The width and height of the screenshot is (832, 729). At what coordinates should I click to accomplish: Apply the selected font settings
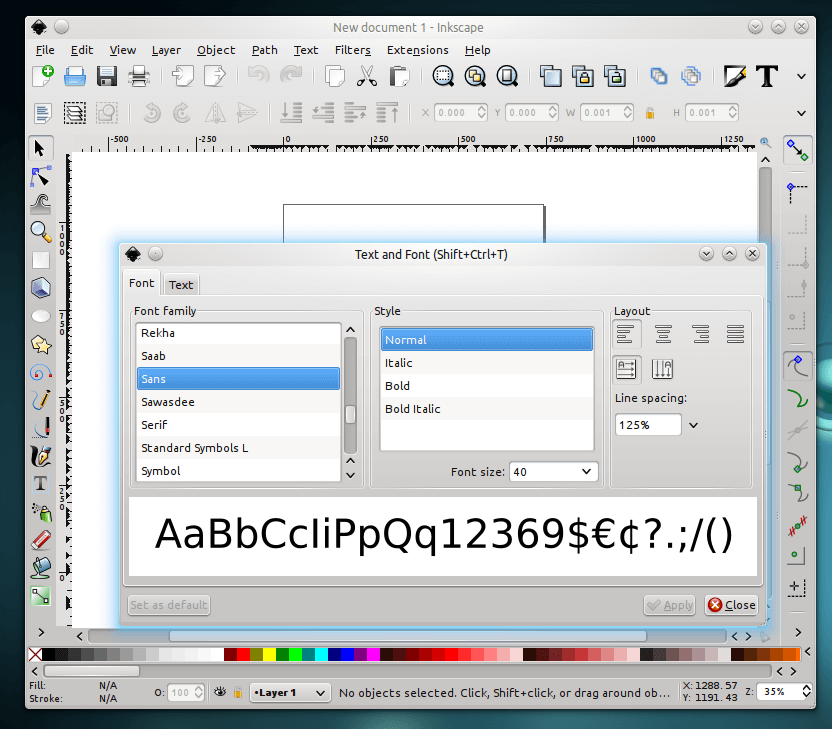[669, 605]
